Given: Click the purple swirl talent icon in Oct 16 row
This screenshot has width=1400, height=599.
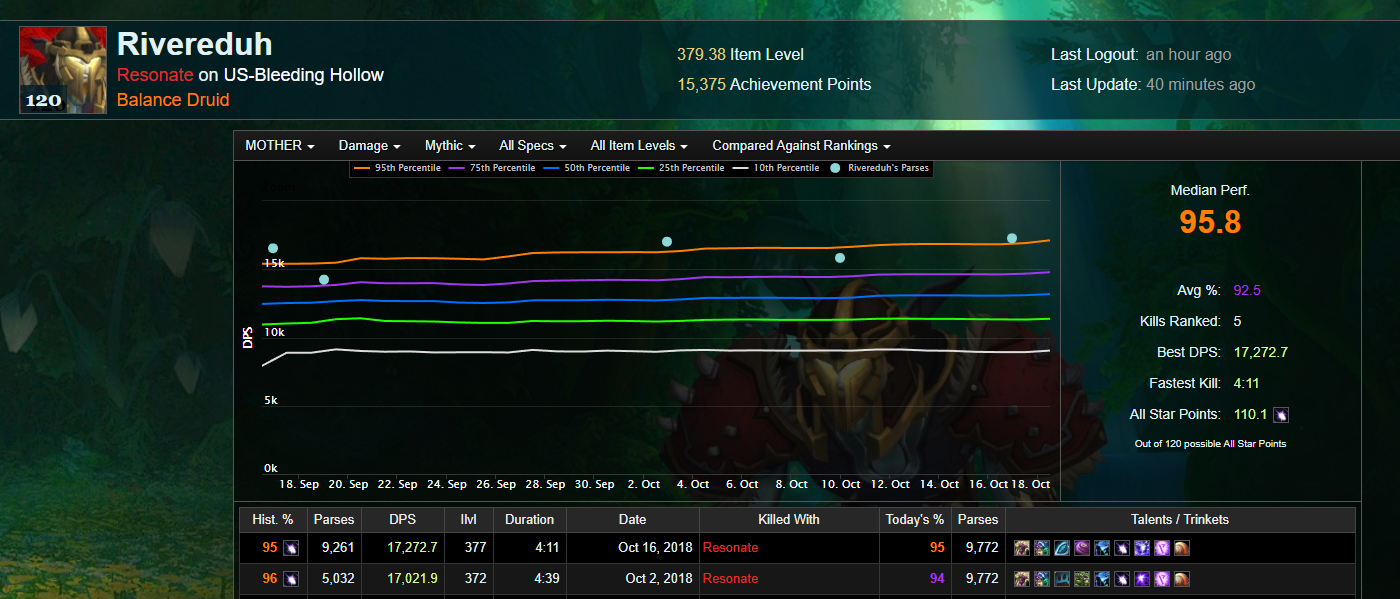Looking at the screenshot, I should 1082,548.
